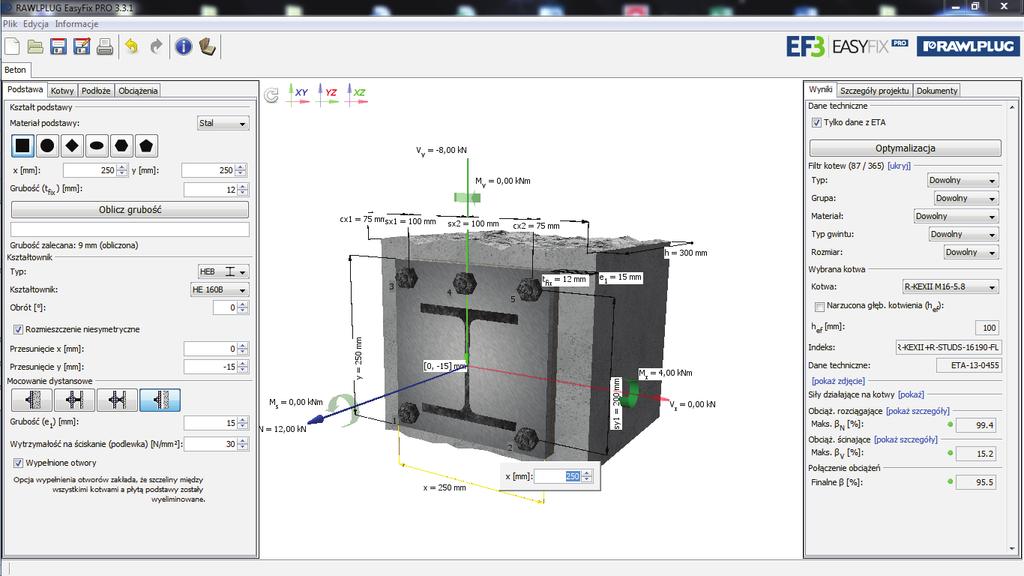
Task: Open the anchor filter Materiał dropdown
Action: click(x=956, y=216)
